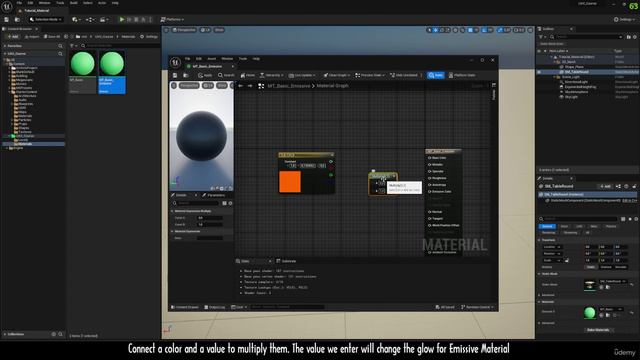Select MT_Basic_Emissive material thumbnail
640x360 pixels.
[112, 64]
